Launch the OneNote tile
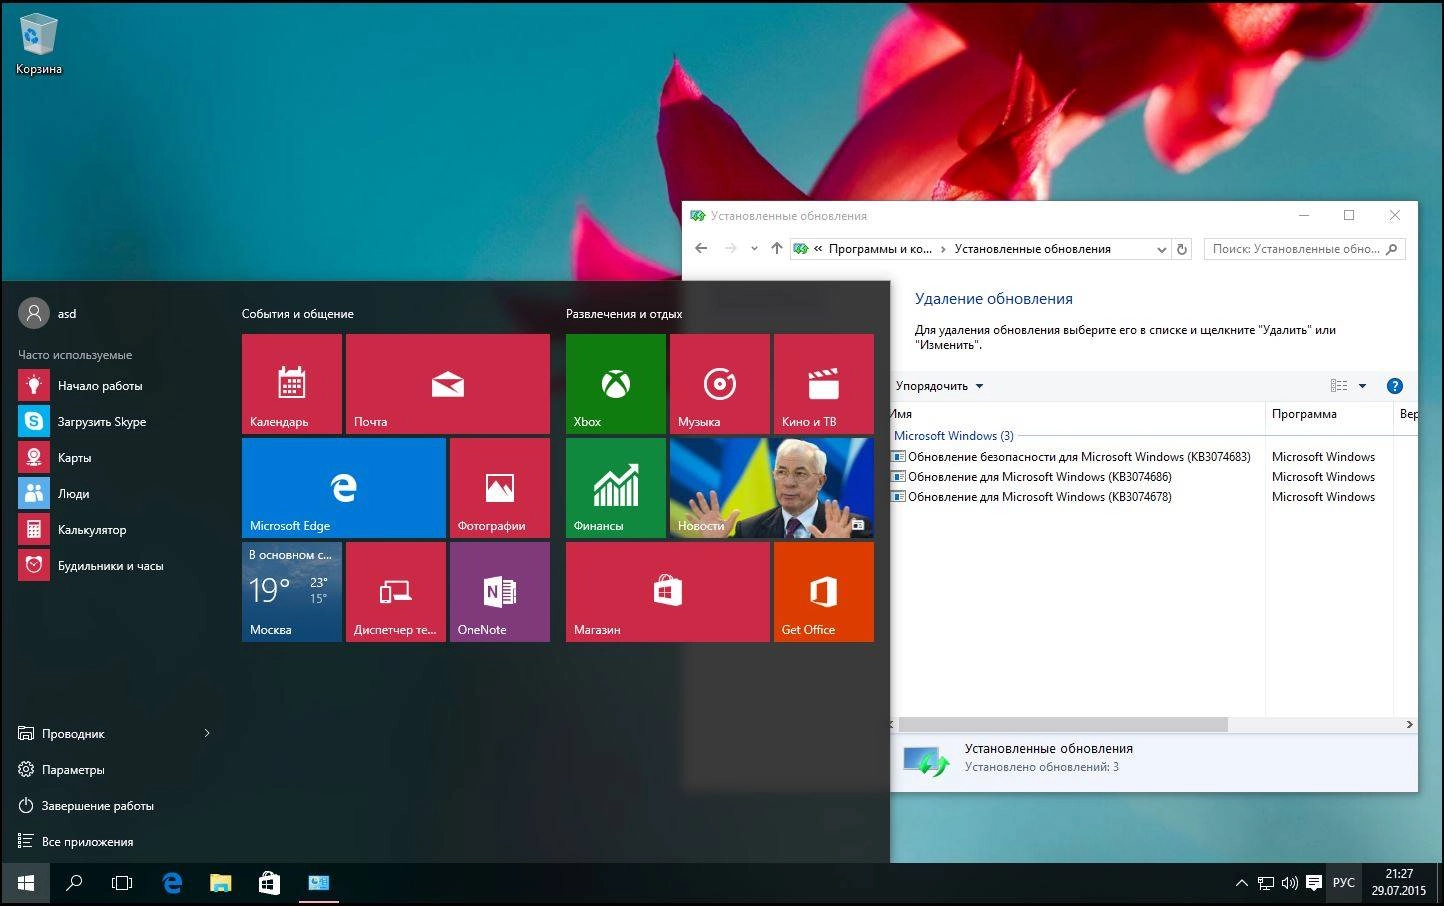1444x906 pixels. (x=500, y=592)
